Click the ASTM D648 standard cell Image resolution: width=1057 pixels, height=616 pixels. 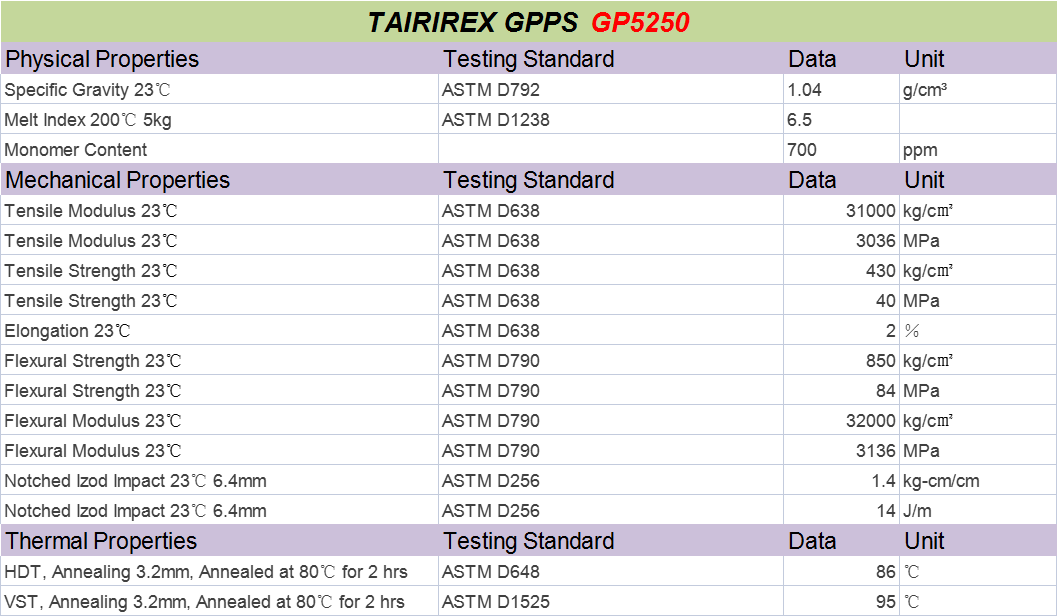pos(491,572)
